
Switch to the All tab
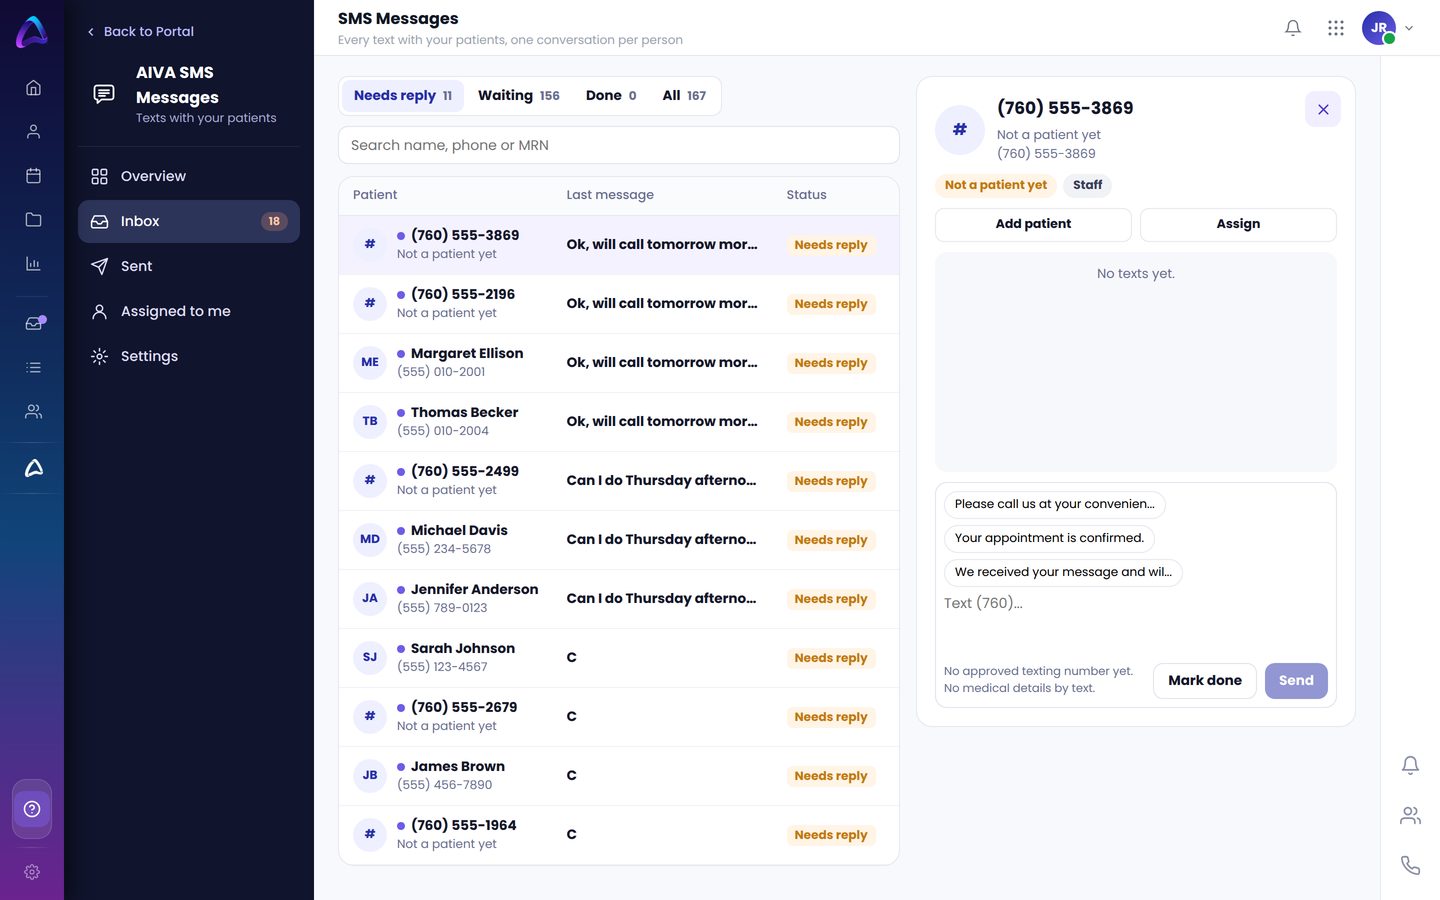(684, 96)
